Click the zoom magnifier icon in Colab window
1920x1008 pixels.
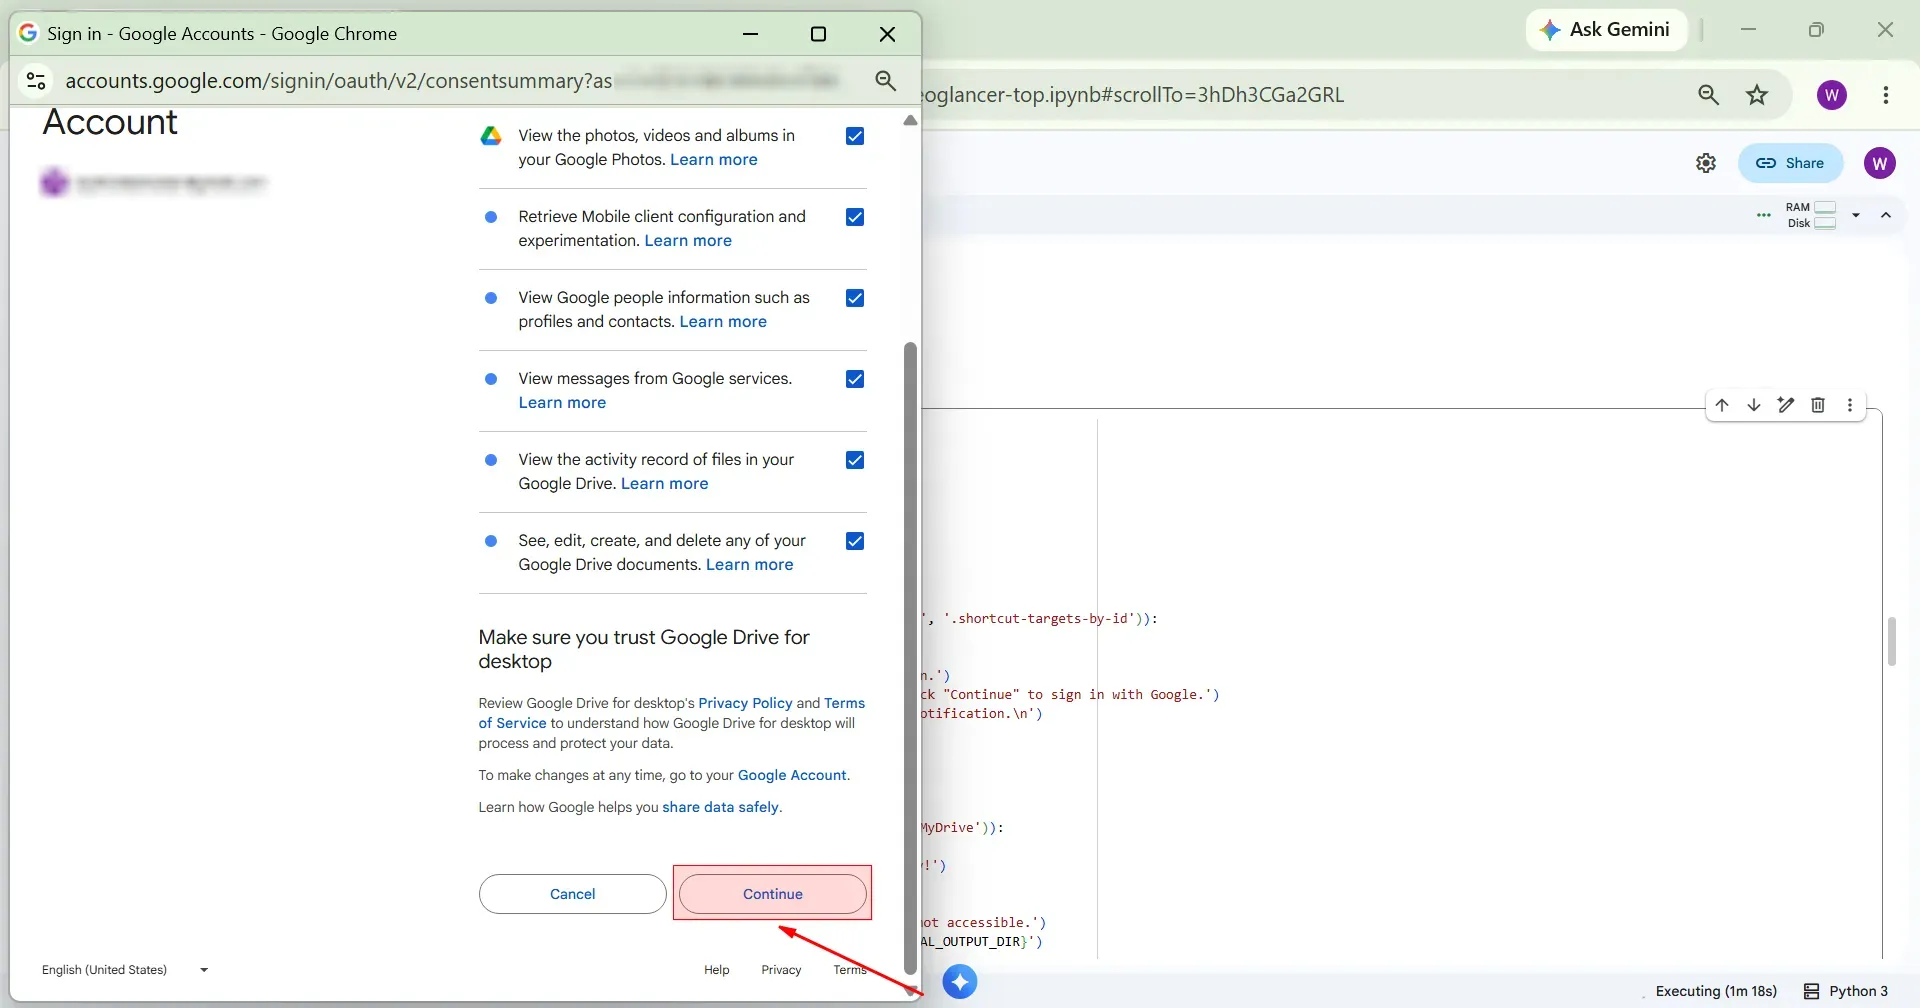click(1708, 95)
